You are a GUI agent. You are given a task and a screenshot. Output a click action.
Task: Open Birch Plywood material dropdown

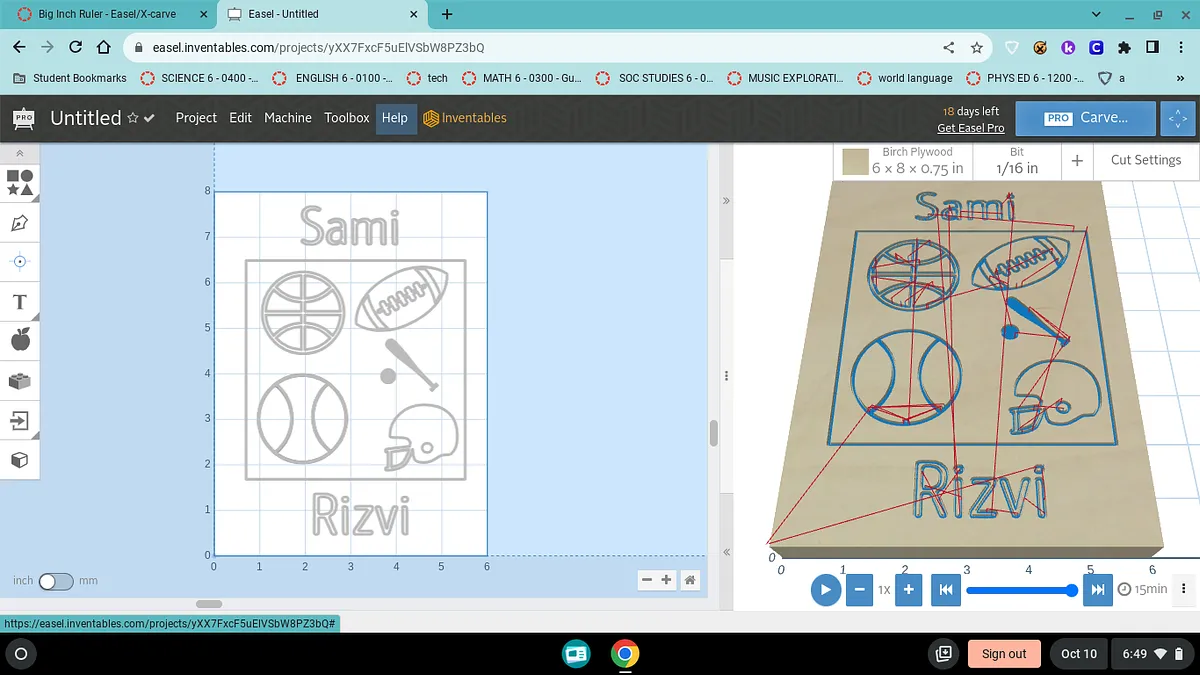tap(904, 161)
